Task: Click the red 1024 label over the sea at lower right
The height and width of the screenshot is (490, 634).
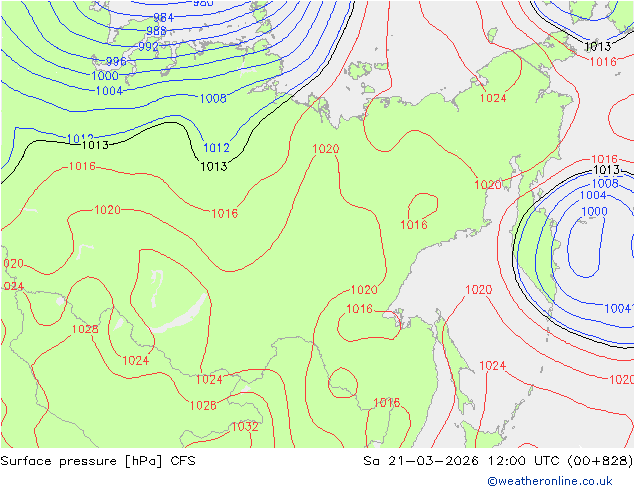Action: tap(492, 366)
